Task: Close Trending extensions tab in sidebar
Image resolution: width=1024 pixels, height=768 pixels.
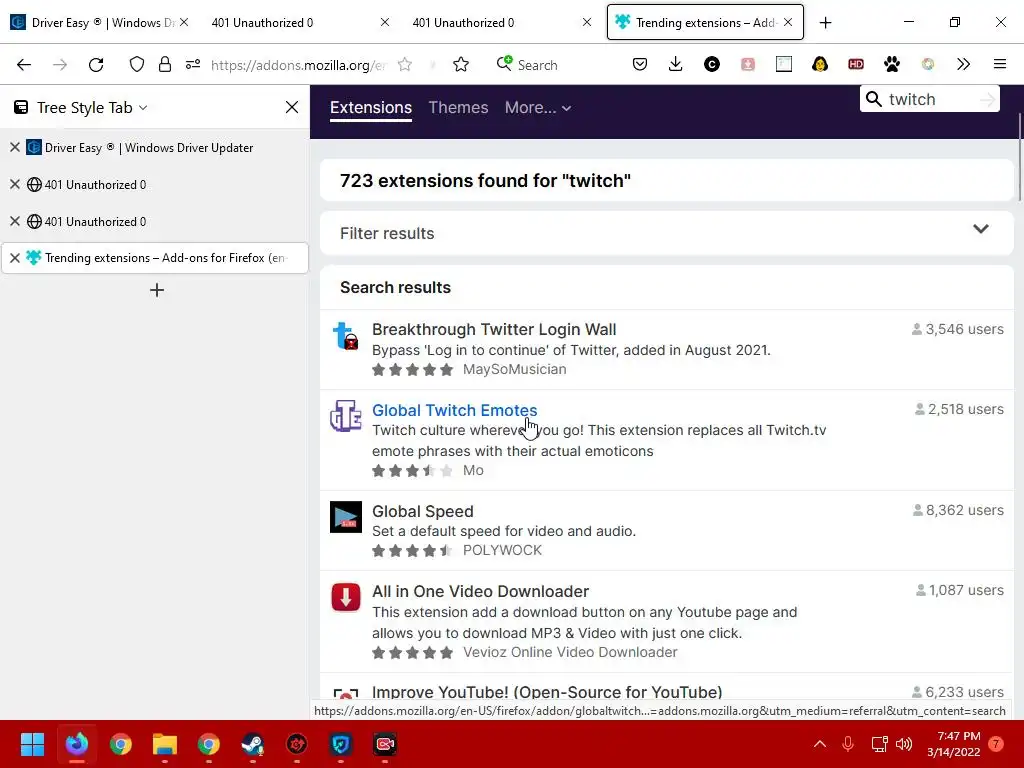Action: (15, 258)
